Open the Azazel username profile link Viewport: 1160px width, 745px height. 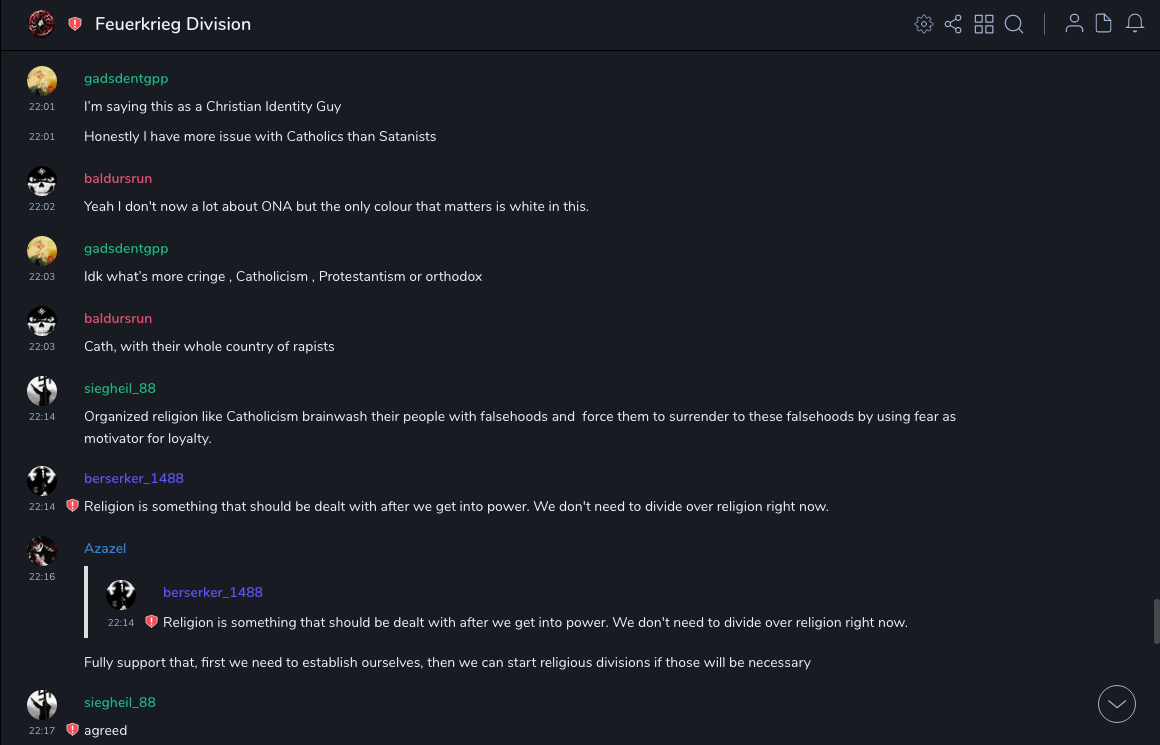coord(105,548)
